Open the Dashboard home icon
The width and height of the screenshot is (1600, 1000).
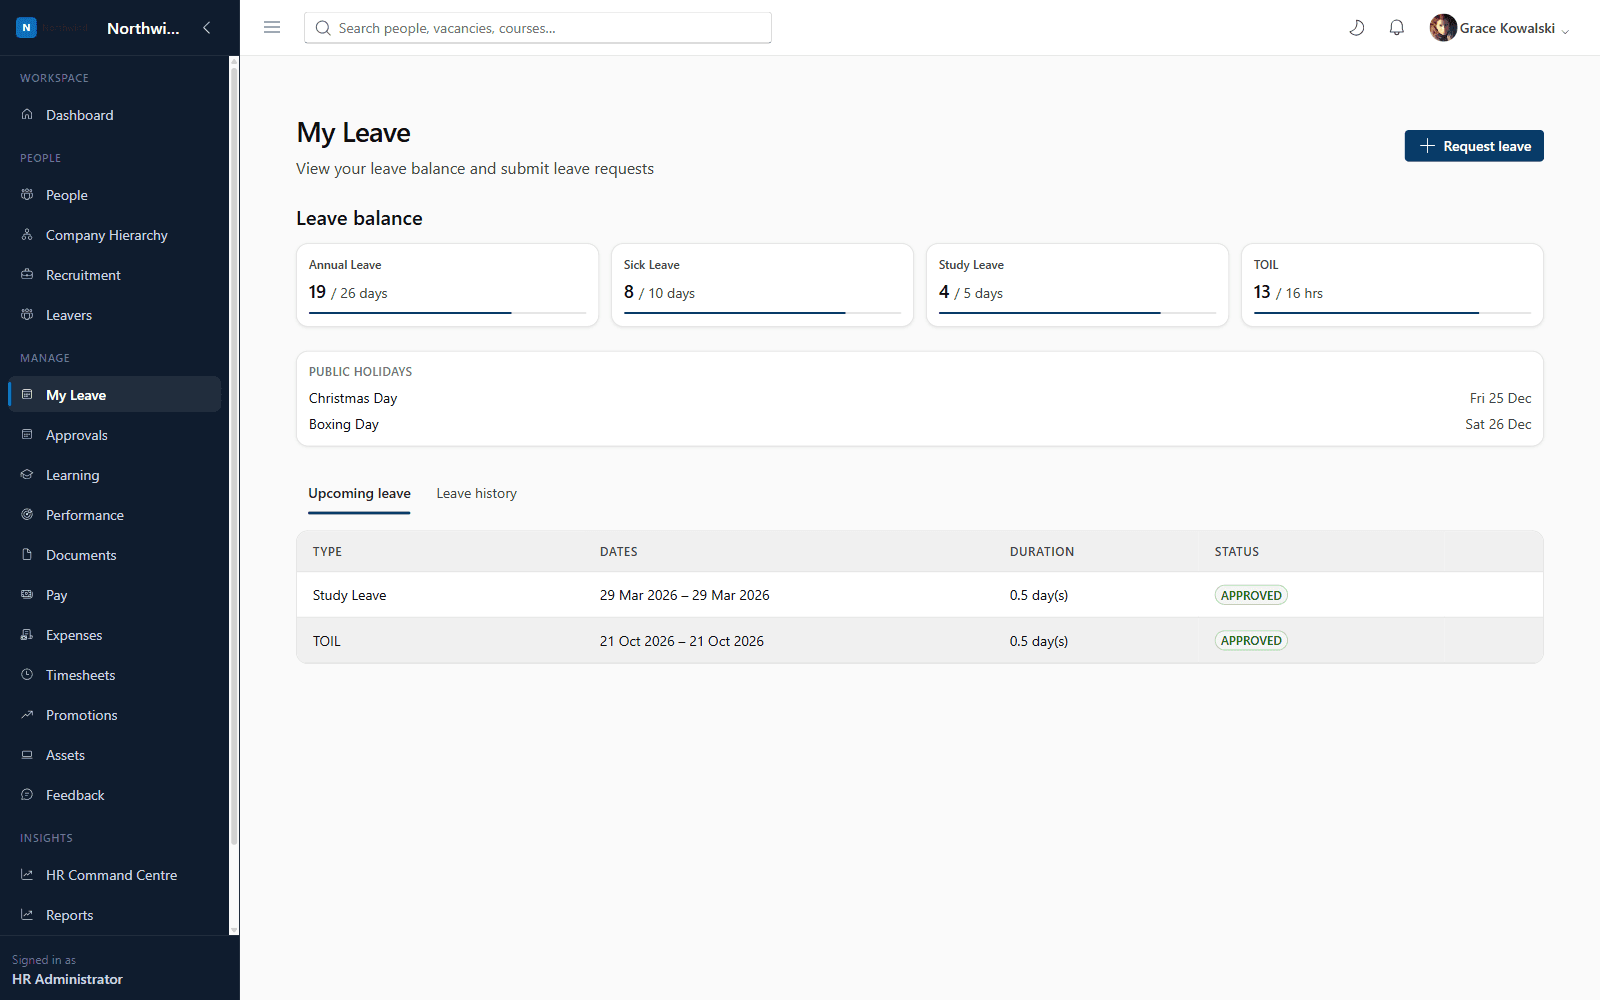tap(27, 115)
